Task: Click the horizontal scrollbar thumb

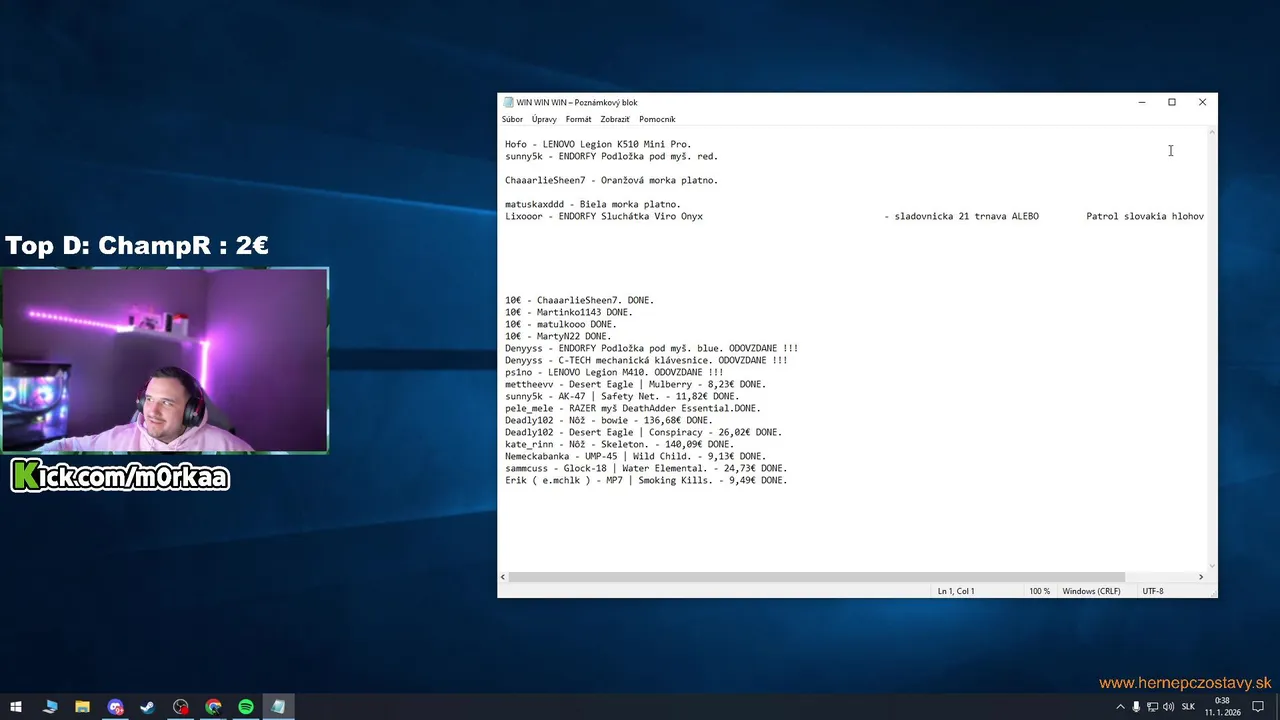Action: pos(817,577)
